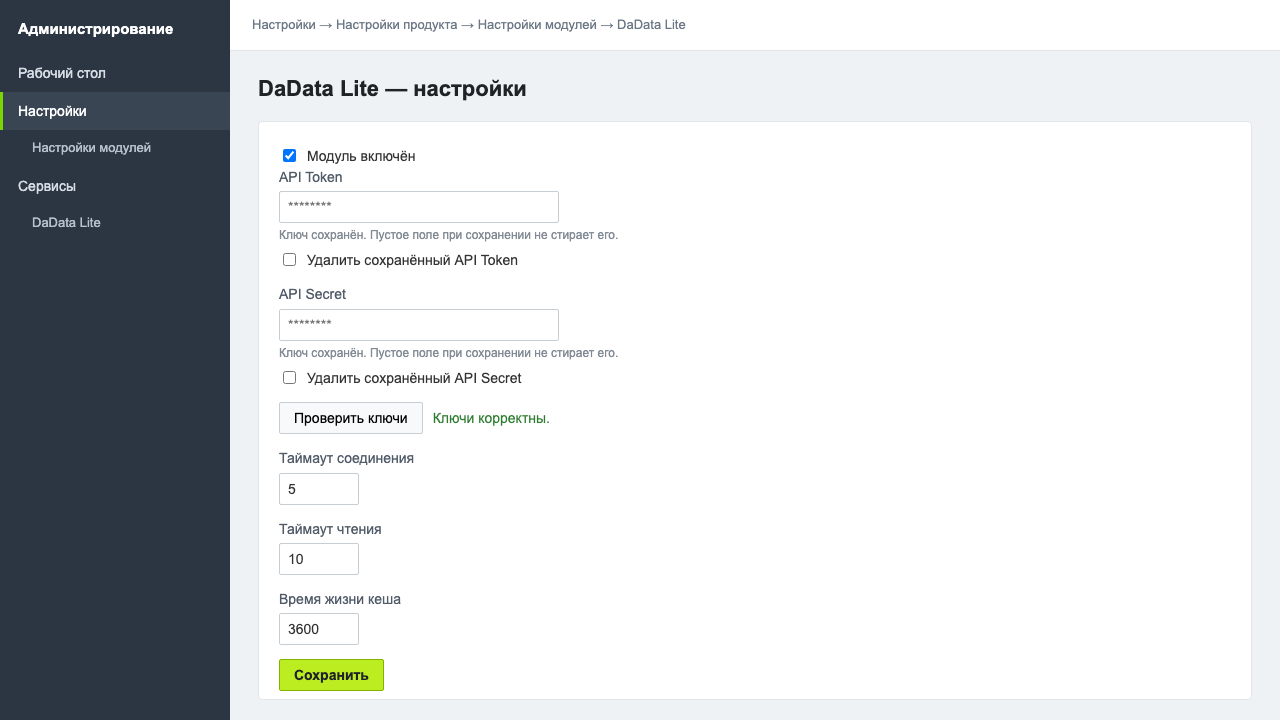1280x720 pixels.
Task: Focus the 'Время жизни кеша' field
Action: point(319,629)
